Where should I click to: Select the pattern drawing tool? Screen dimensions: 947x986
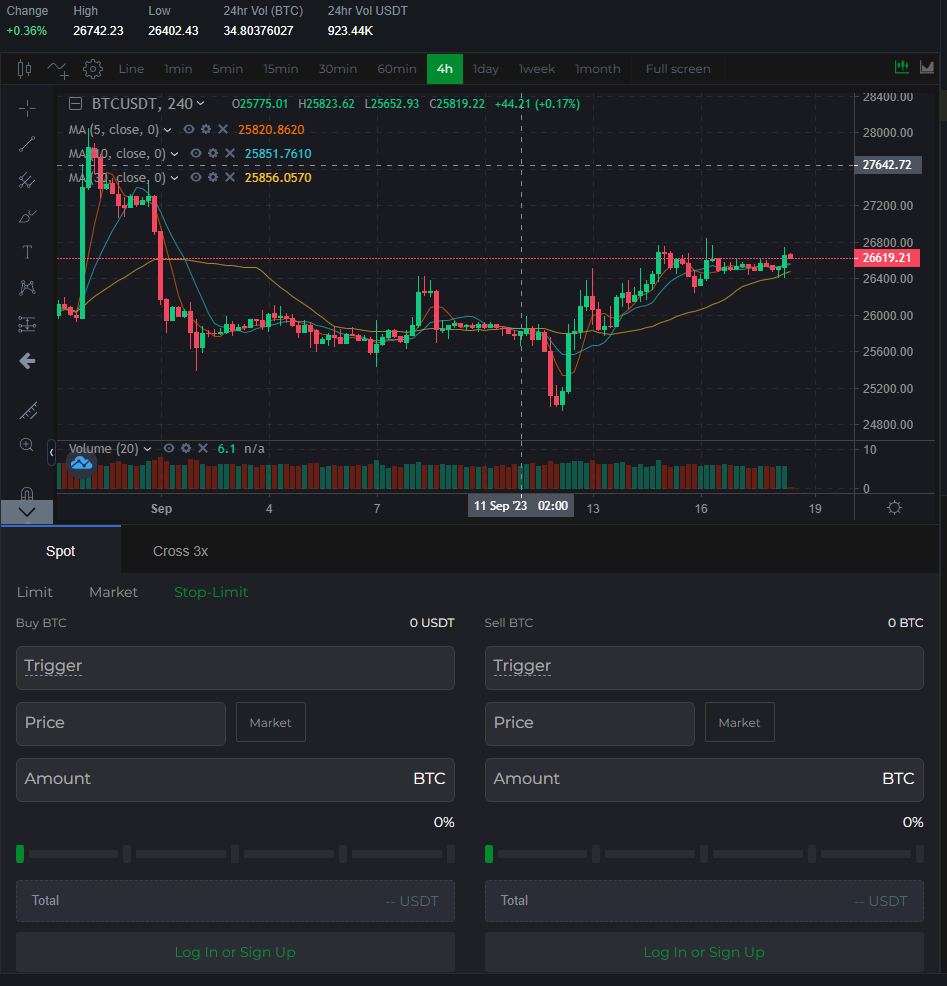[x=27, y=288]
